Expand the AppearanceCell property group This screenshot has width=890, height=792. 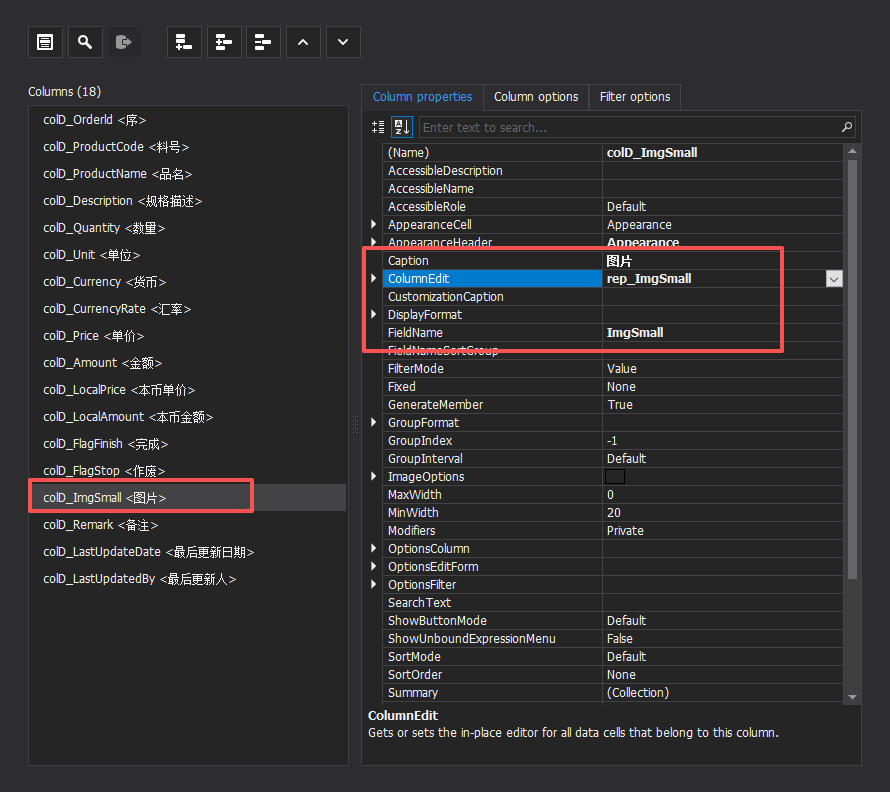[373, 224]
